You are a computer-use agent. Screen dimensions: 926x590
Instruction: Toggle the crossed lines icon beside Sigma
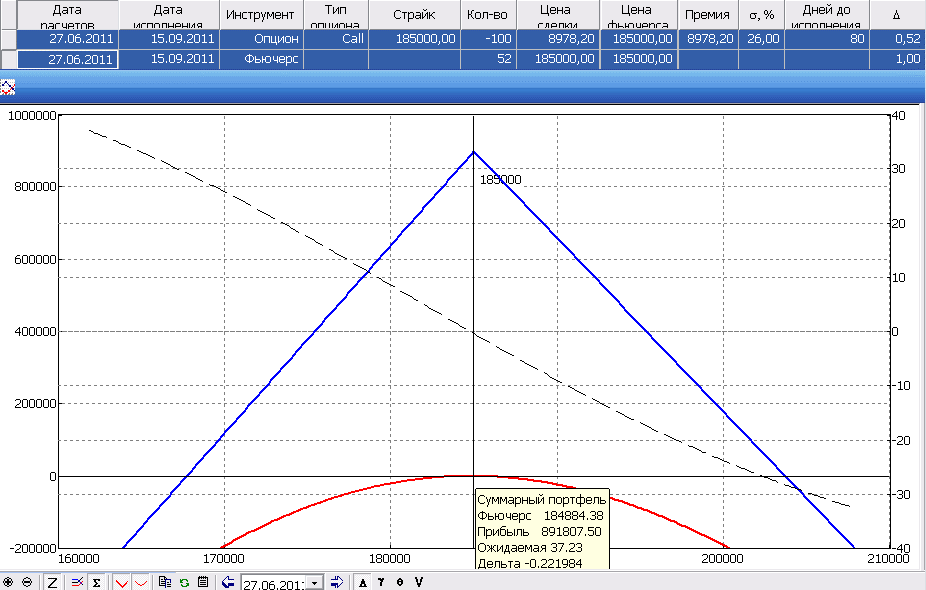pyautogui.click(x=77, y=582)
